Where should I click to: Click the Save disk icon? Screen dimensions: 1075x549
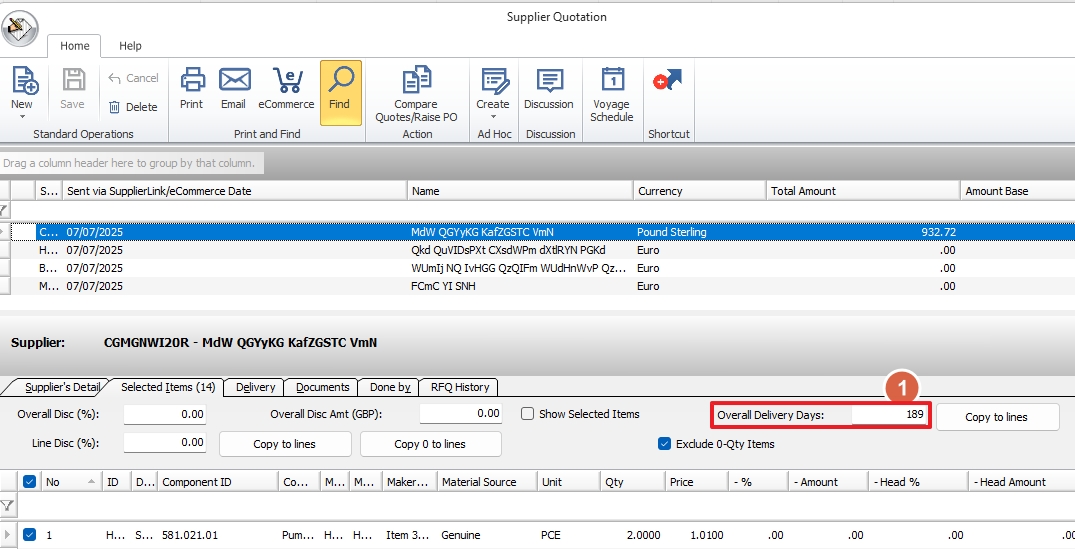[73, 80]
